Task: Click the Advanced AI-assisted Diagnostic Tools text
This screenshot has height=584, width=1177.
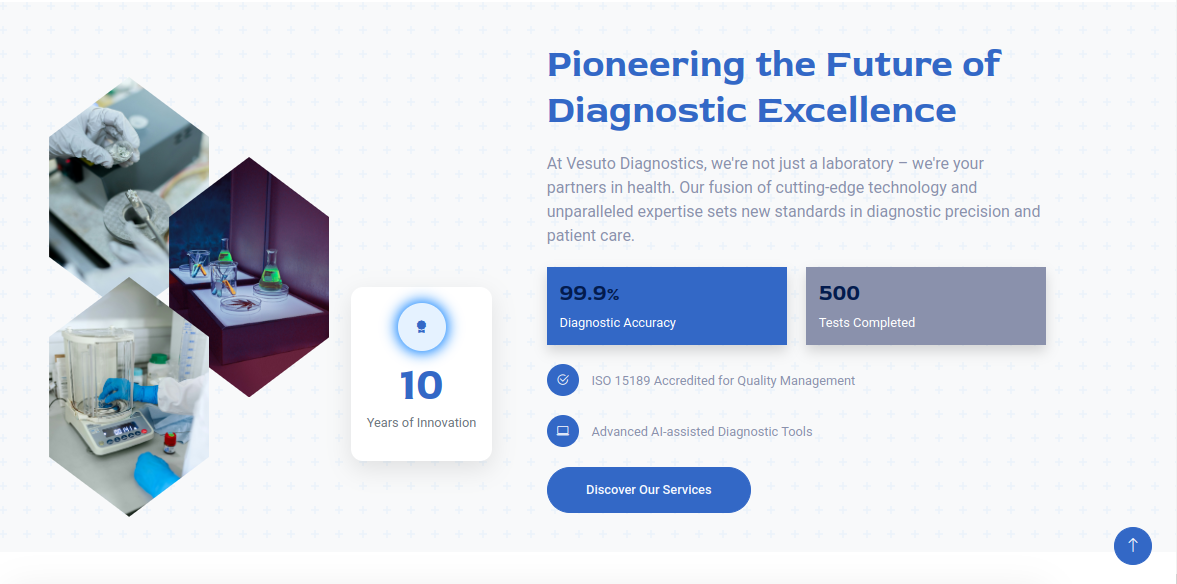Action: click(x=702, y=432)
